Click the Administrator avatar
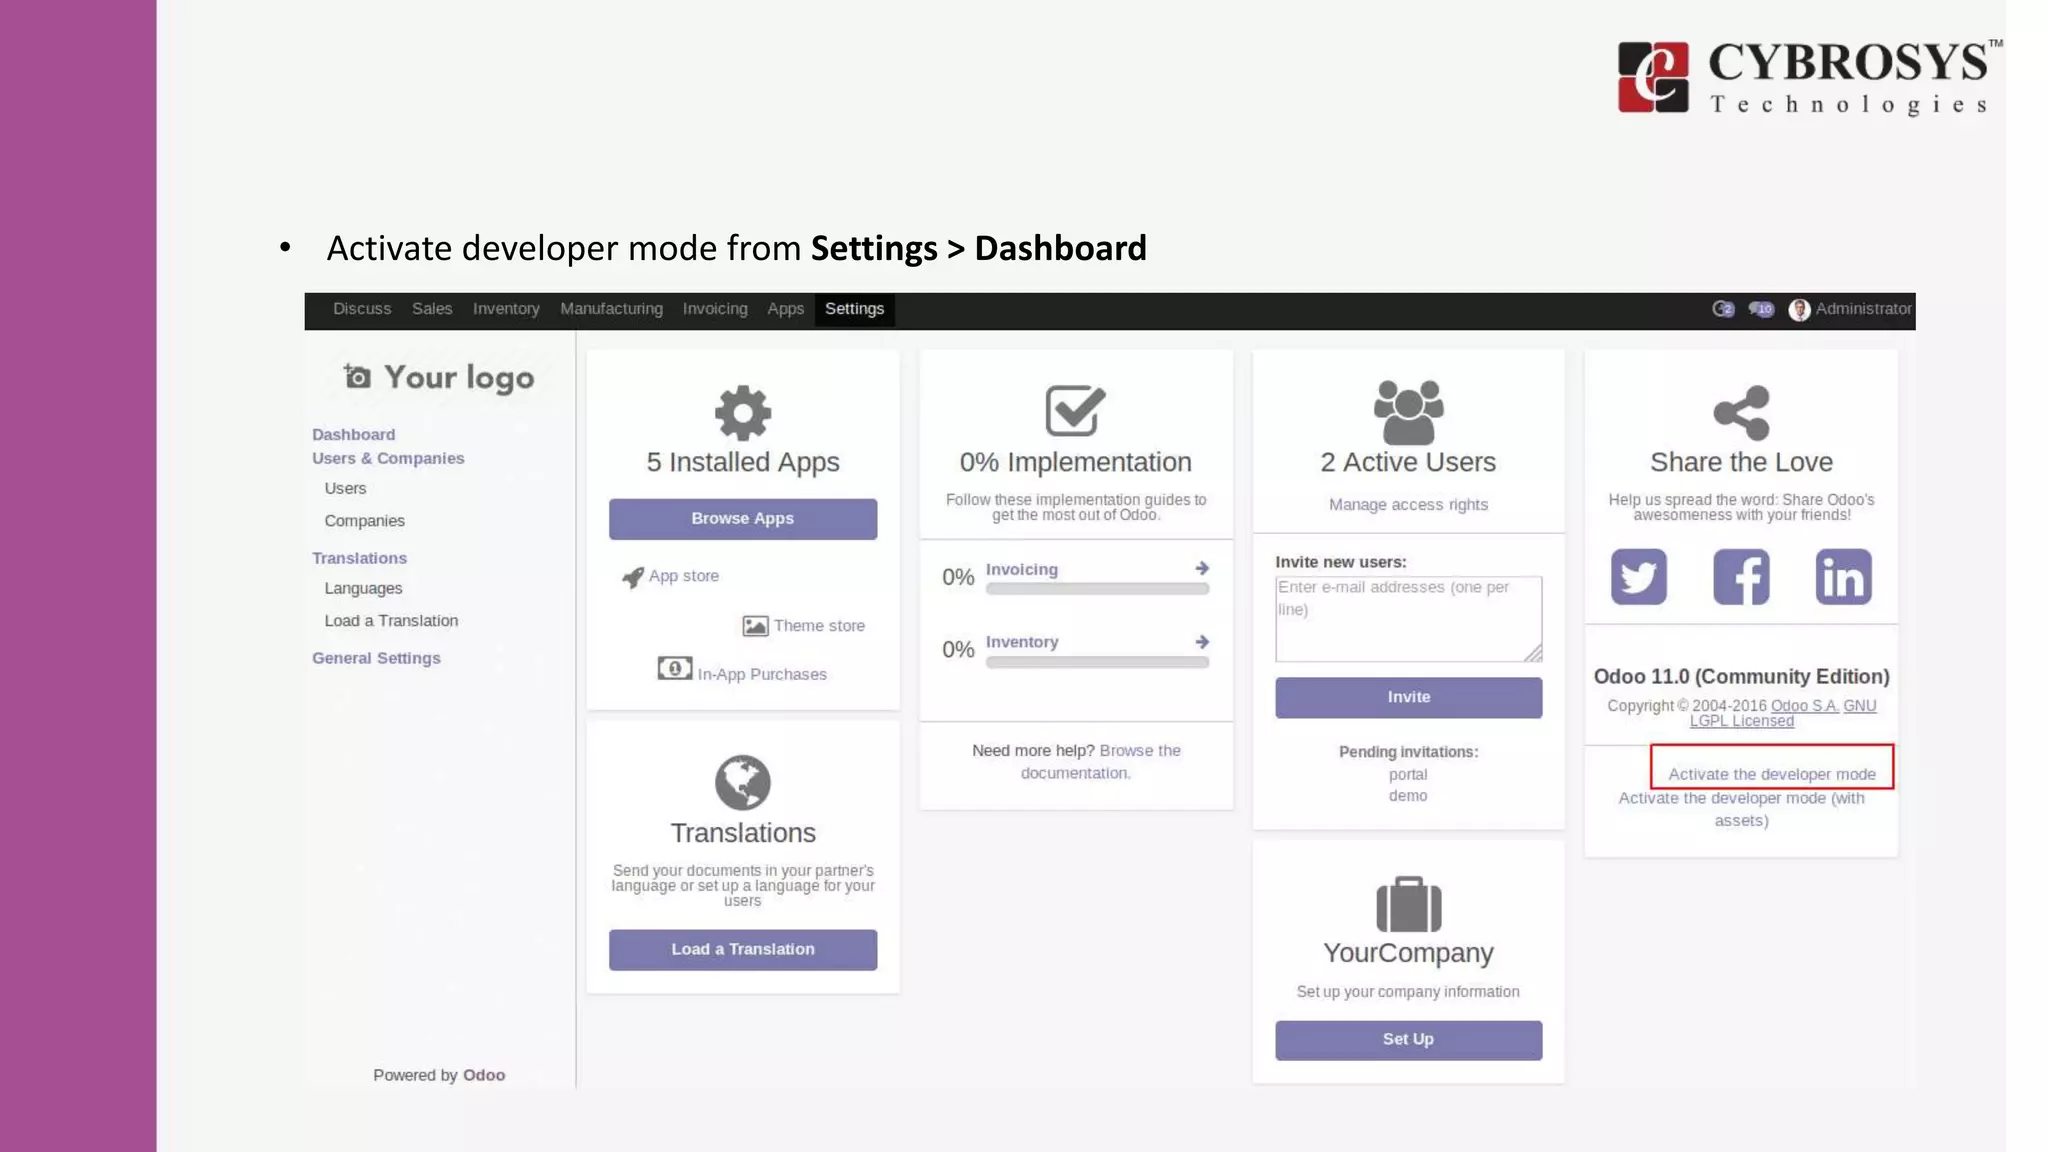 point(1799,310)
